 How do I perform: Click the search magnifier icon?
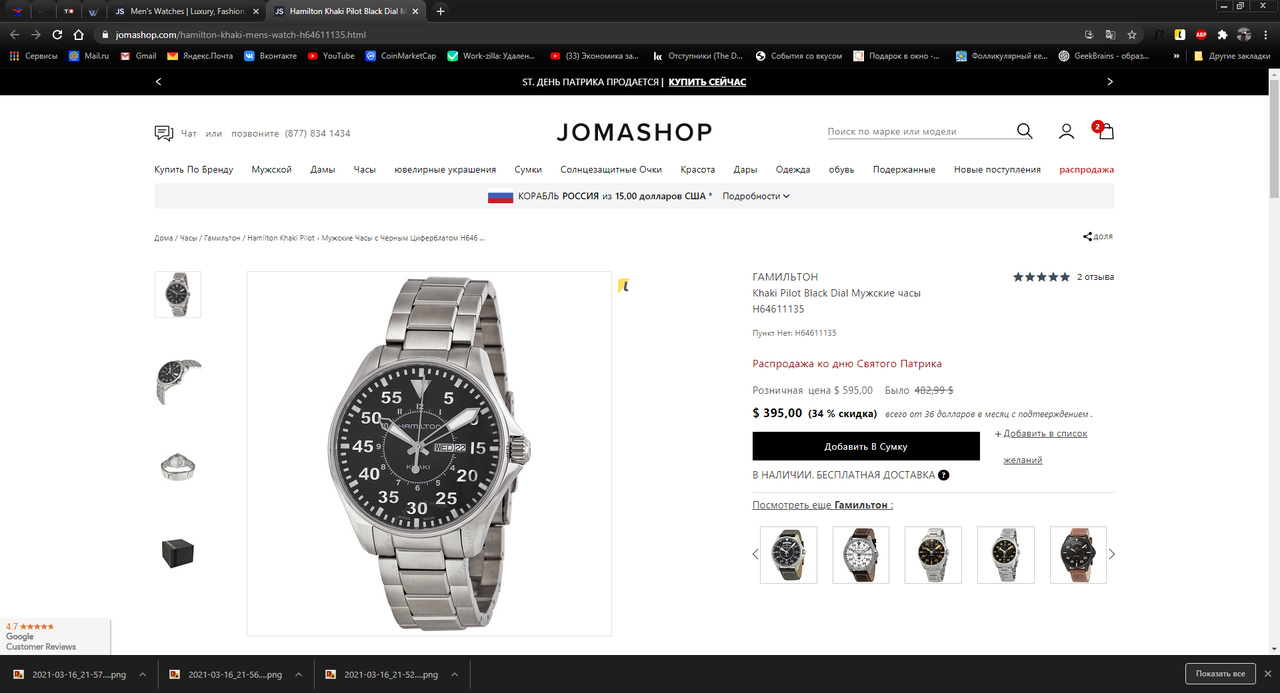pos(1025,131)
